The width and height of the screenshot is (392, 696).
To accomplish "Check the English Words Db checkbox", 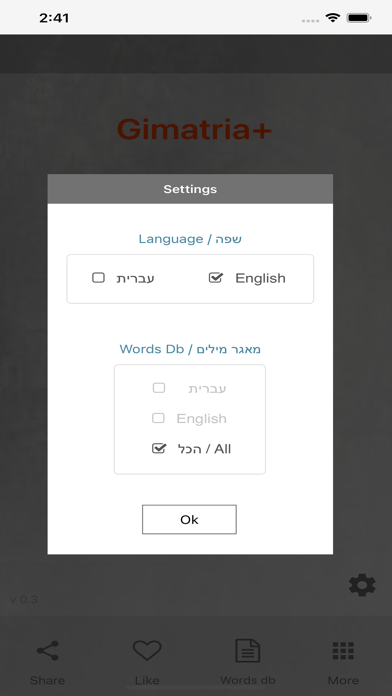I will click(x=158, y=418).
